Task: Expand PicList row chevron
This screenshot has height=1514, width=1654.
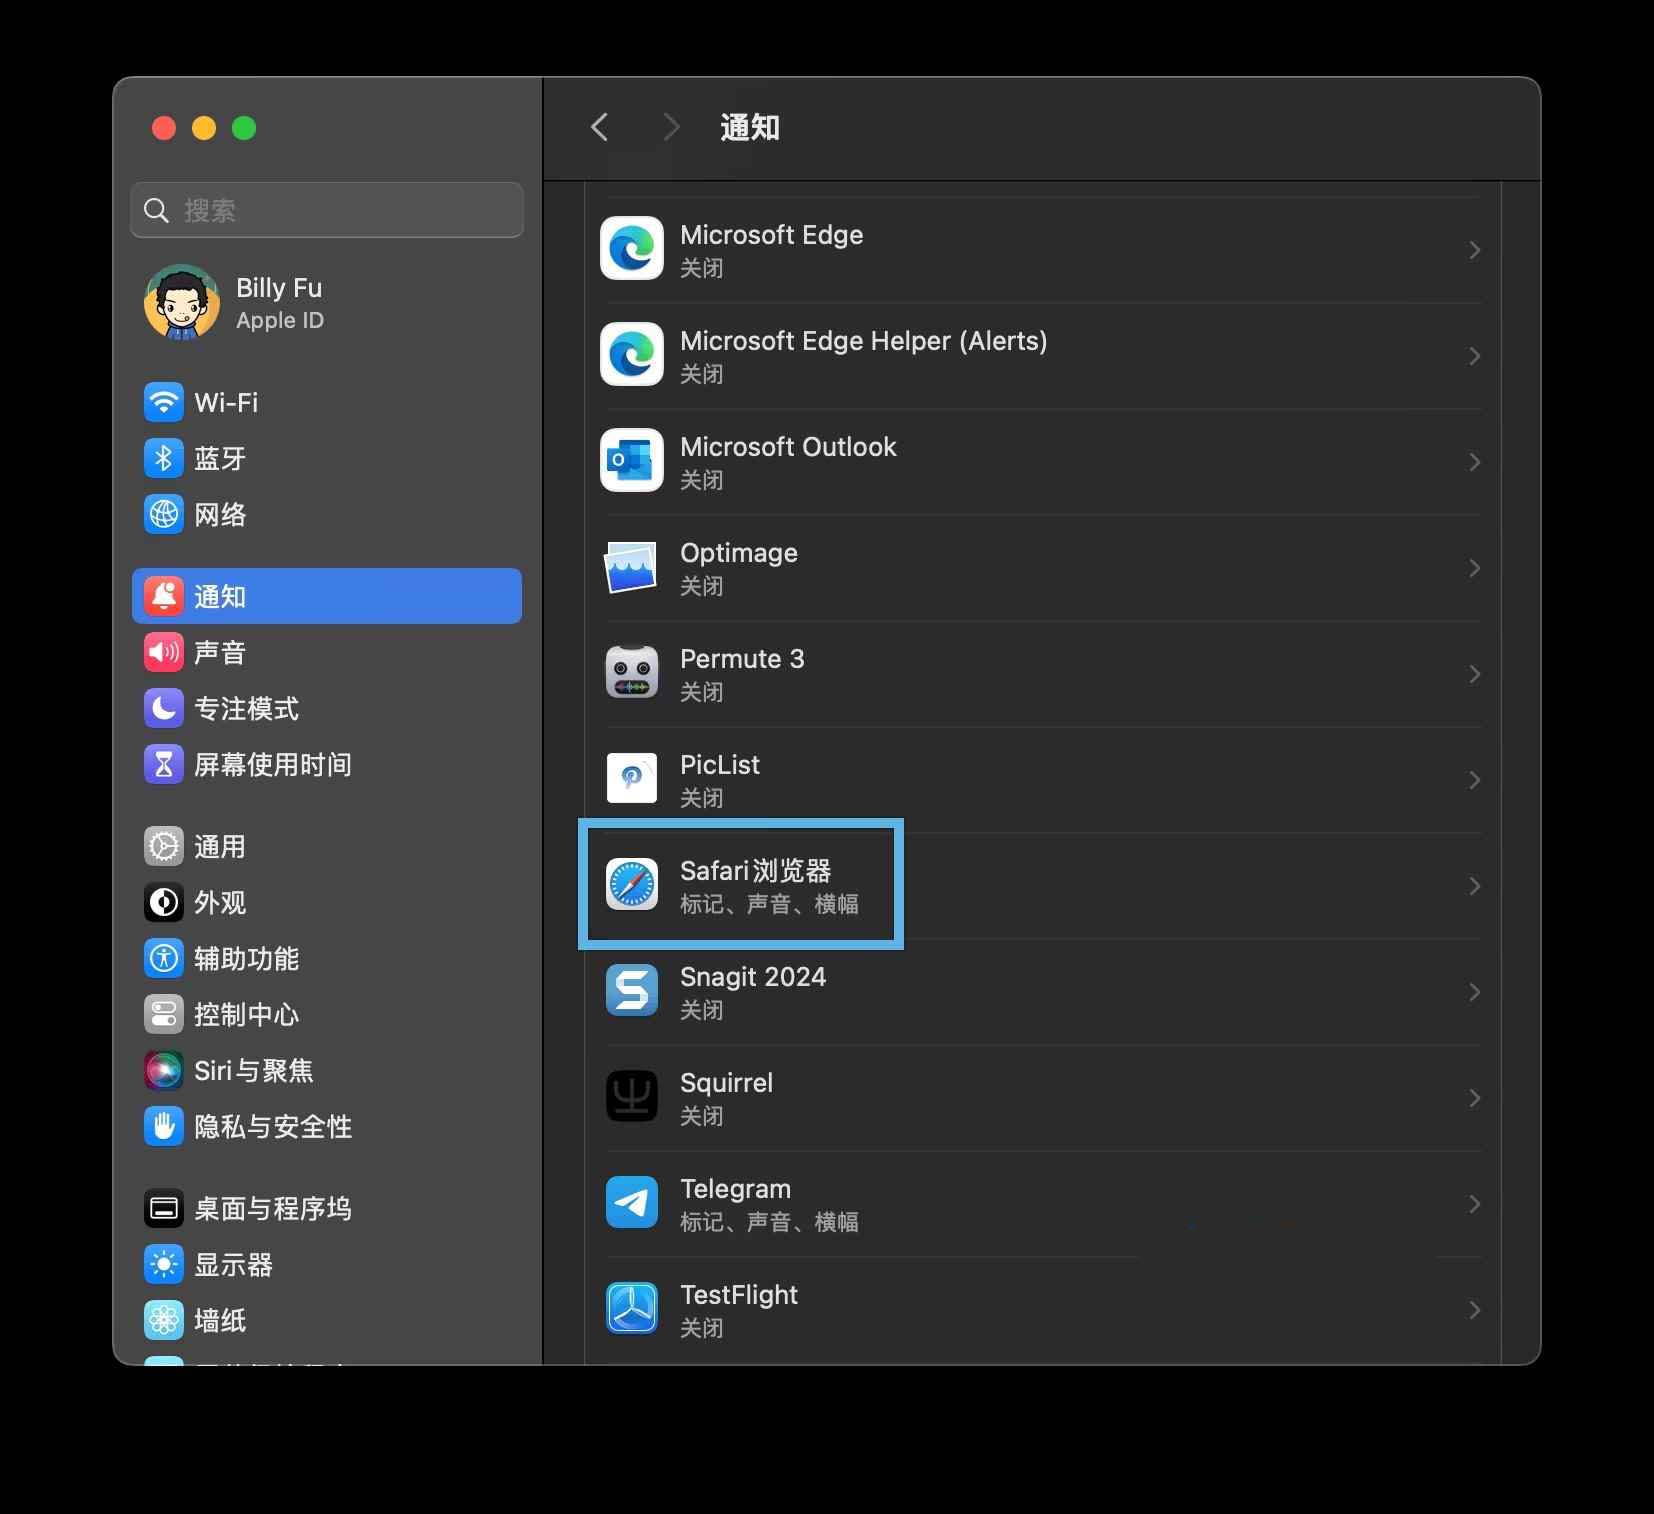Action: coord(1474,780)
